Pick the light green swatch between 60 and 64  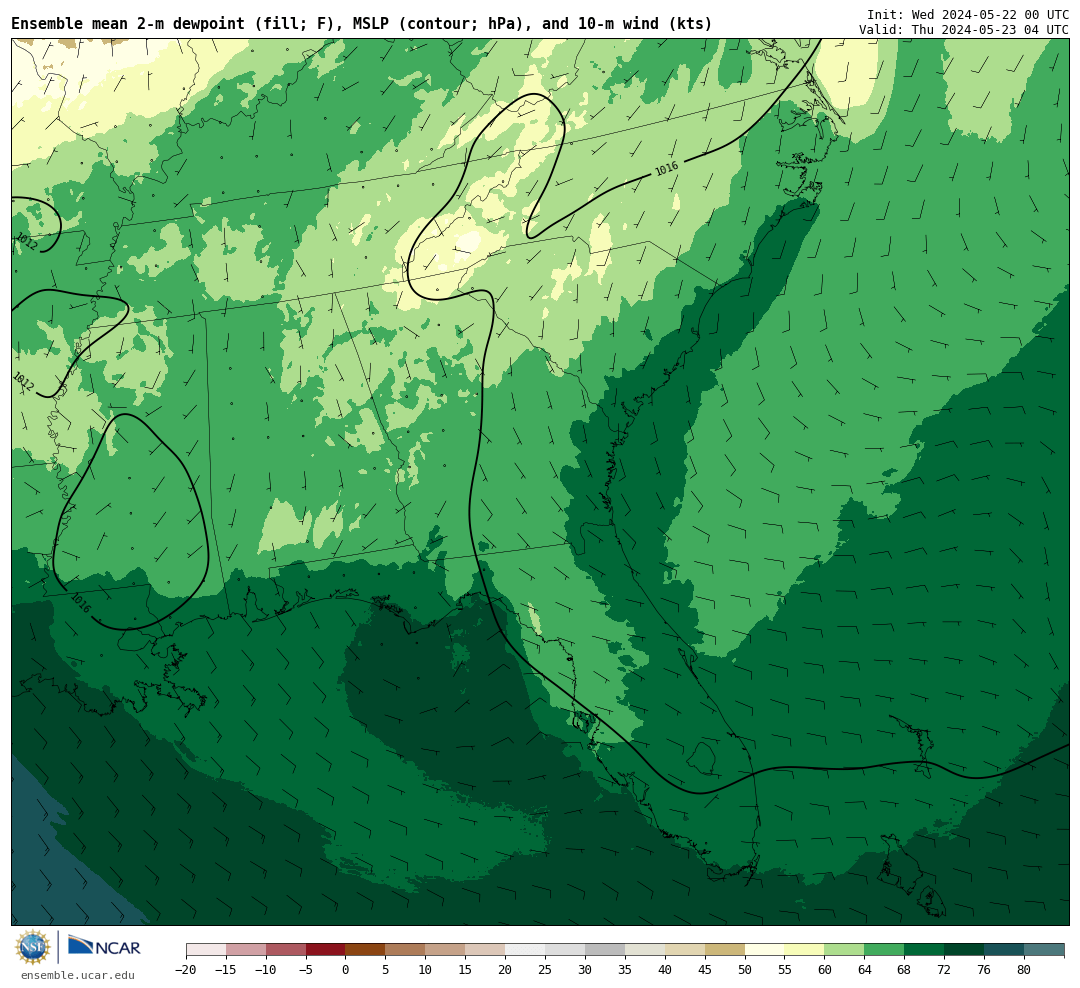coord(845,950)
